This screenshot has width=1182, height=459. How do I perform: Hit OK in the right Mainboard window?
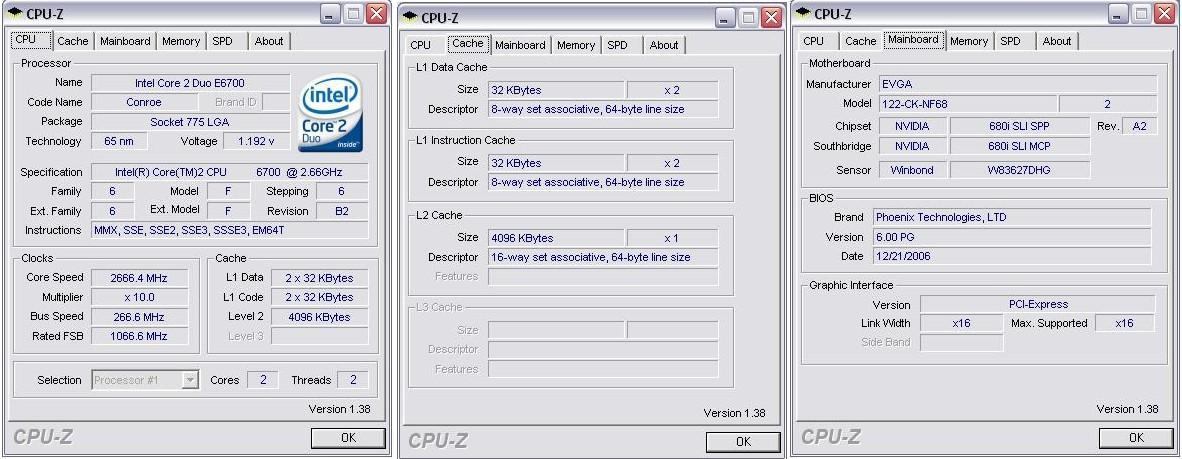click(1136, 438)
